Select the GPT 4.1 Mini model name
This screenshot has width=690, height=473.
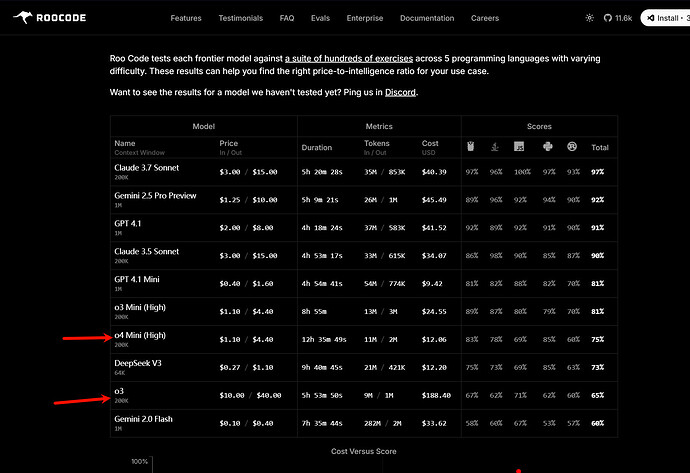(137, 279)
